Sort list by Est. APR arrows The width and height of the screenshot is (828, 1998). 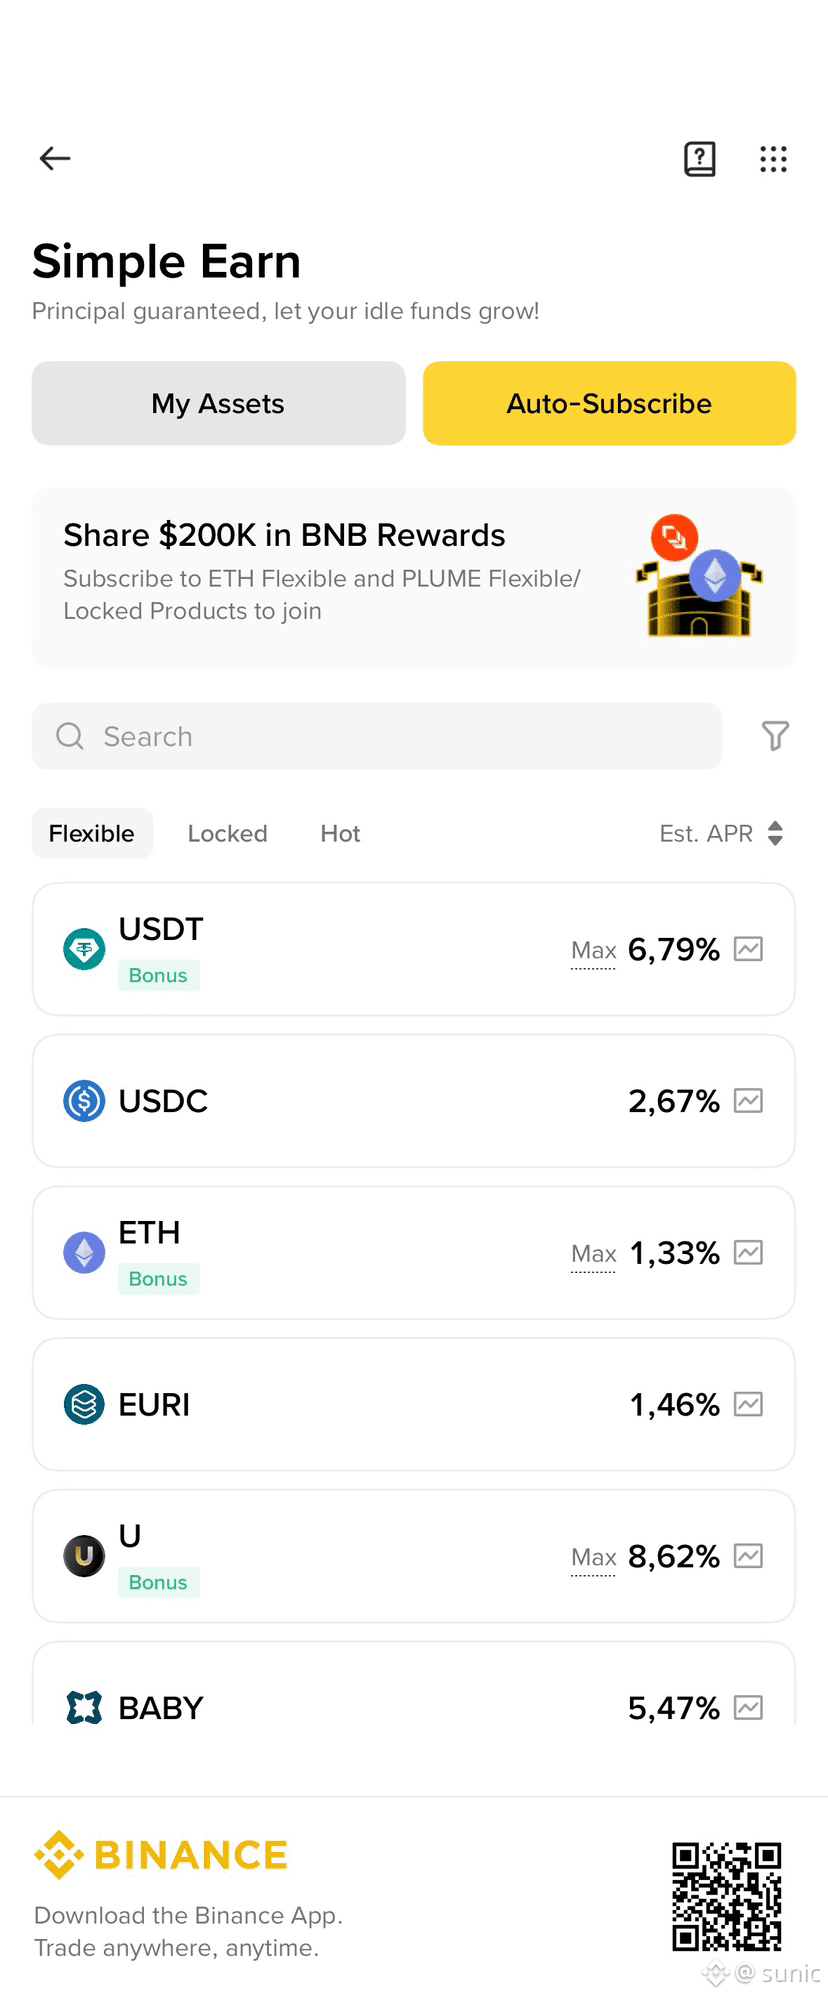[x=775, y=833]
